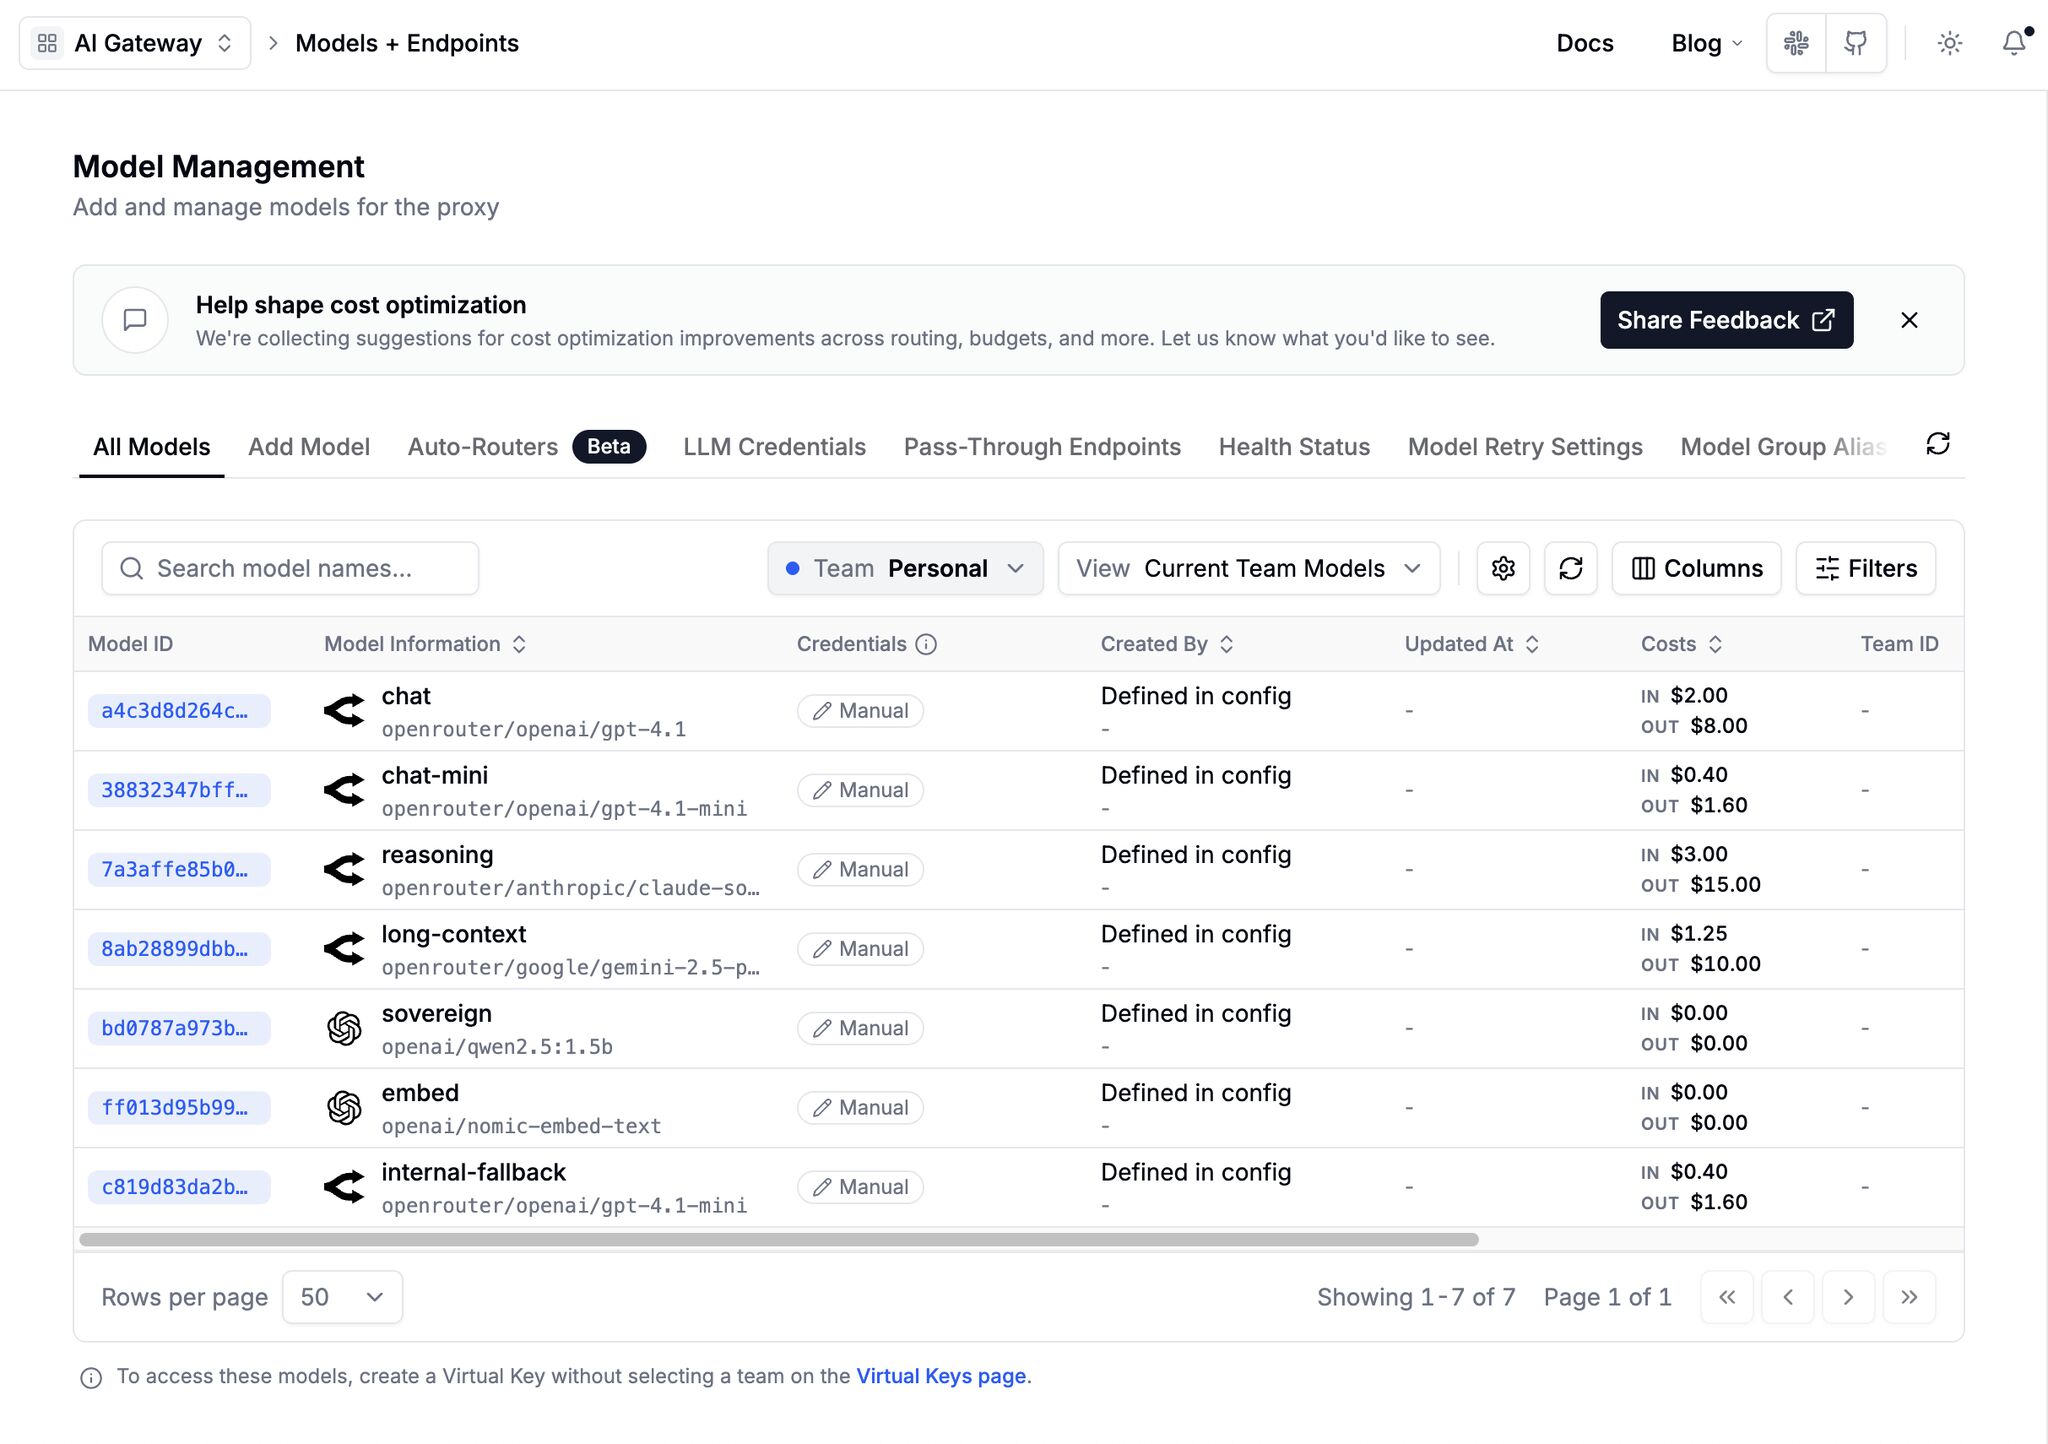The image size is (2048, 1444).
Task: Open model ID c819d83da2b…
Action: pos(179,1187)
